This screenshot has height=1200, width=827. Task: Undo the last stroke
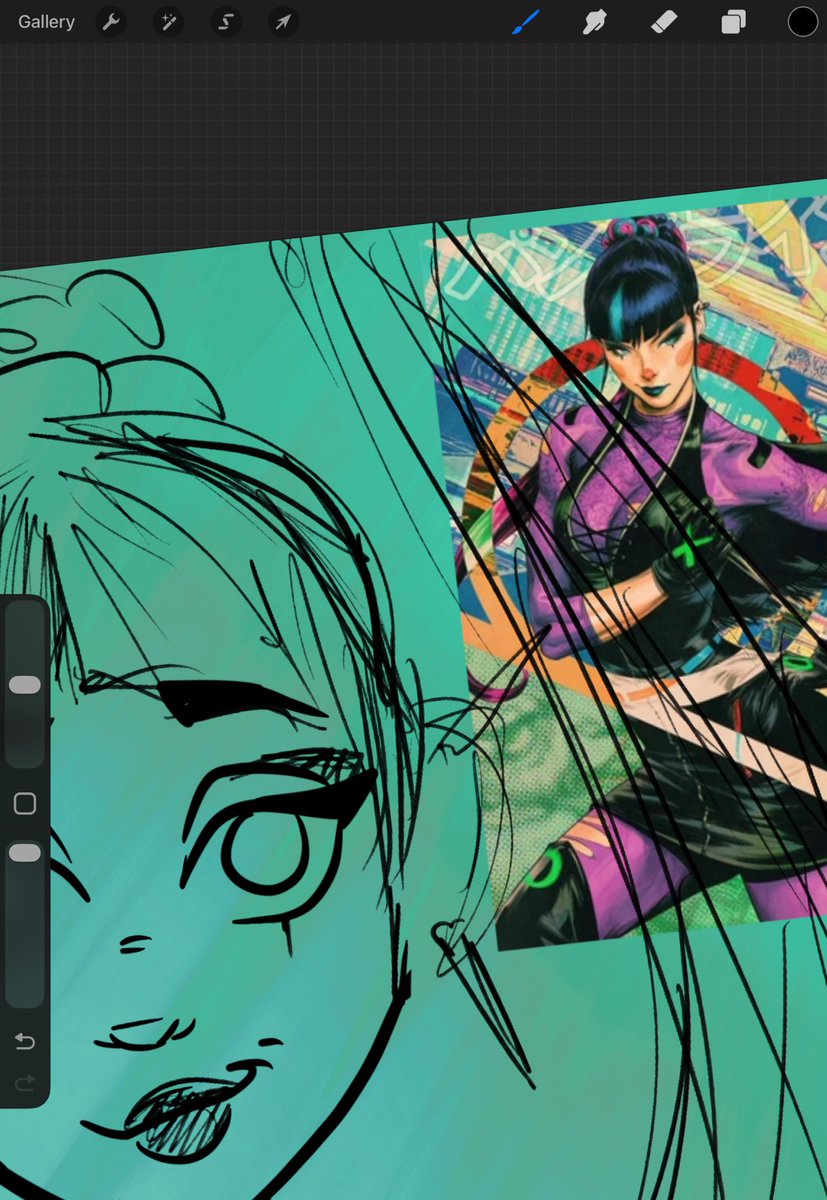pyautogui.click(x=25, y=1042)
